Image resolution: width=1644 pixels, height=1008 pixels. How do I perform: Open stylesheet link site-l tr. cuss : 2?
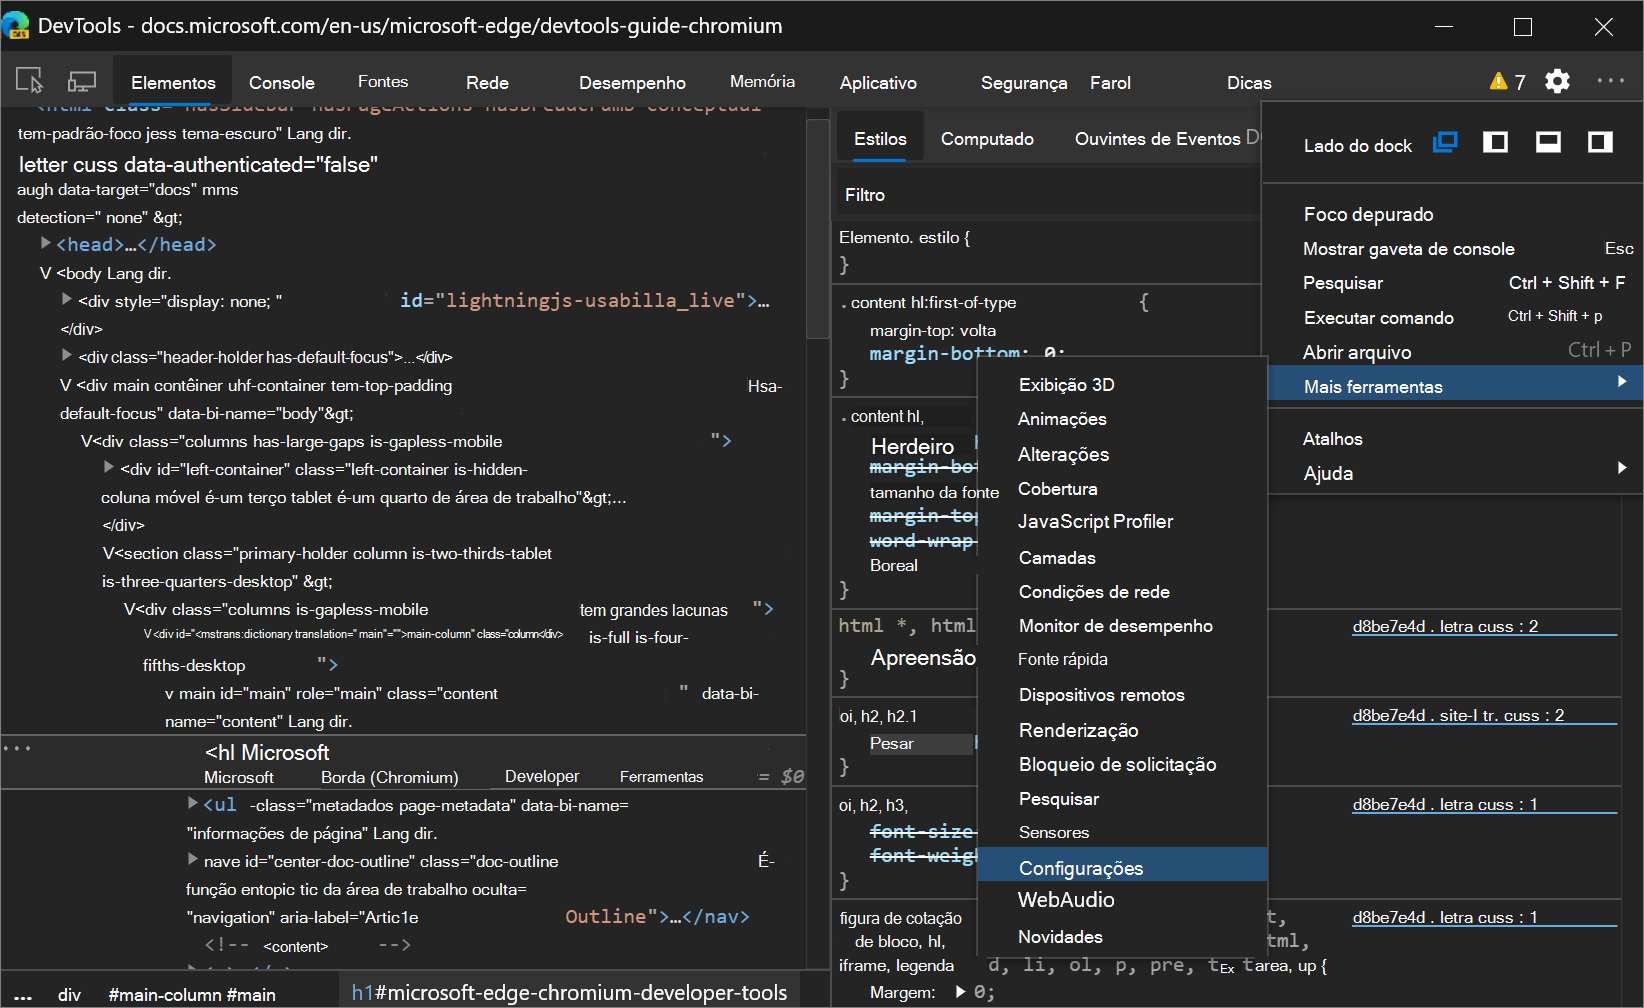(1458, 715)
